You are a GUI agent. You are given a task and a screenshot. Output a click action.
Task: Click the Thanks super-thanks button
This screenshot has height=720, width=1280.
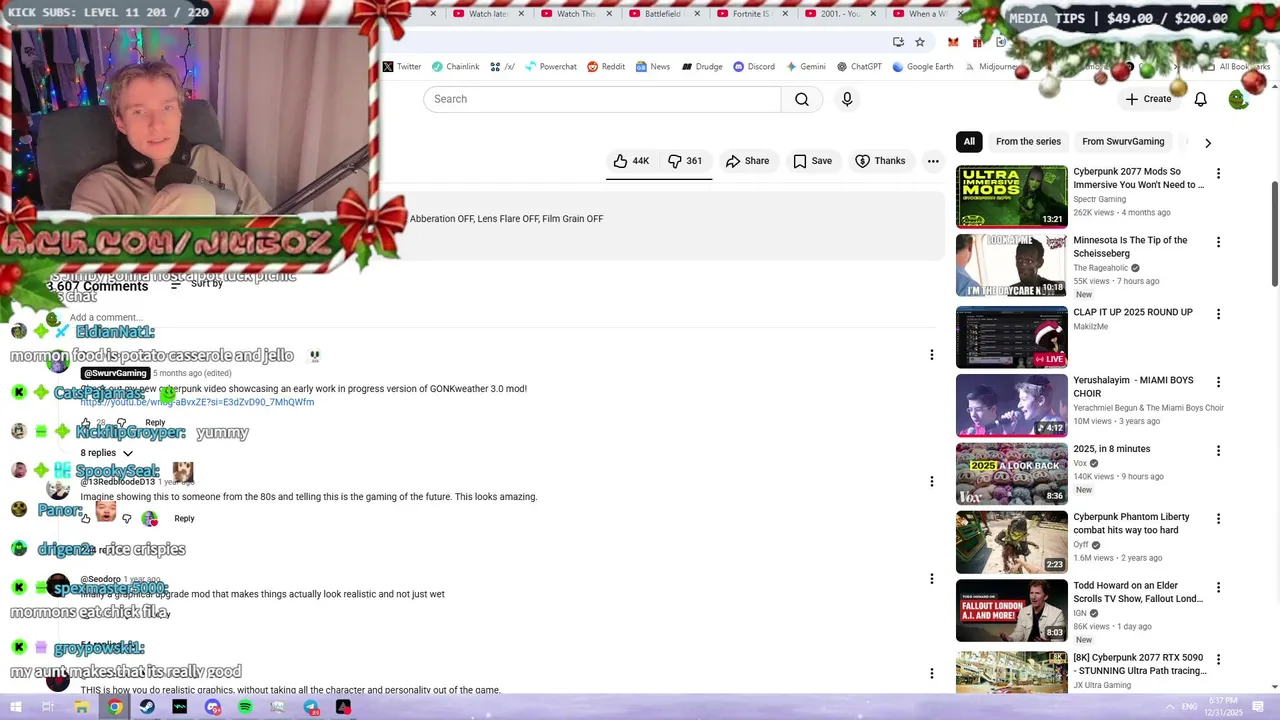point(880,161)
